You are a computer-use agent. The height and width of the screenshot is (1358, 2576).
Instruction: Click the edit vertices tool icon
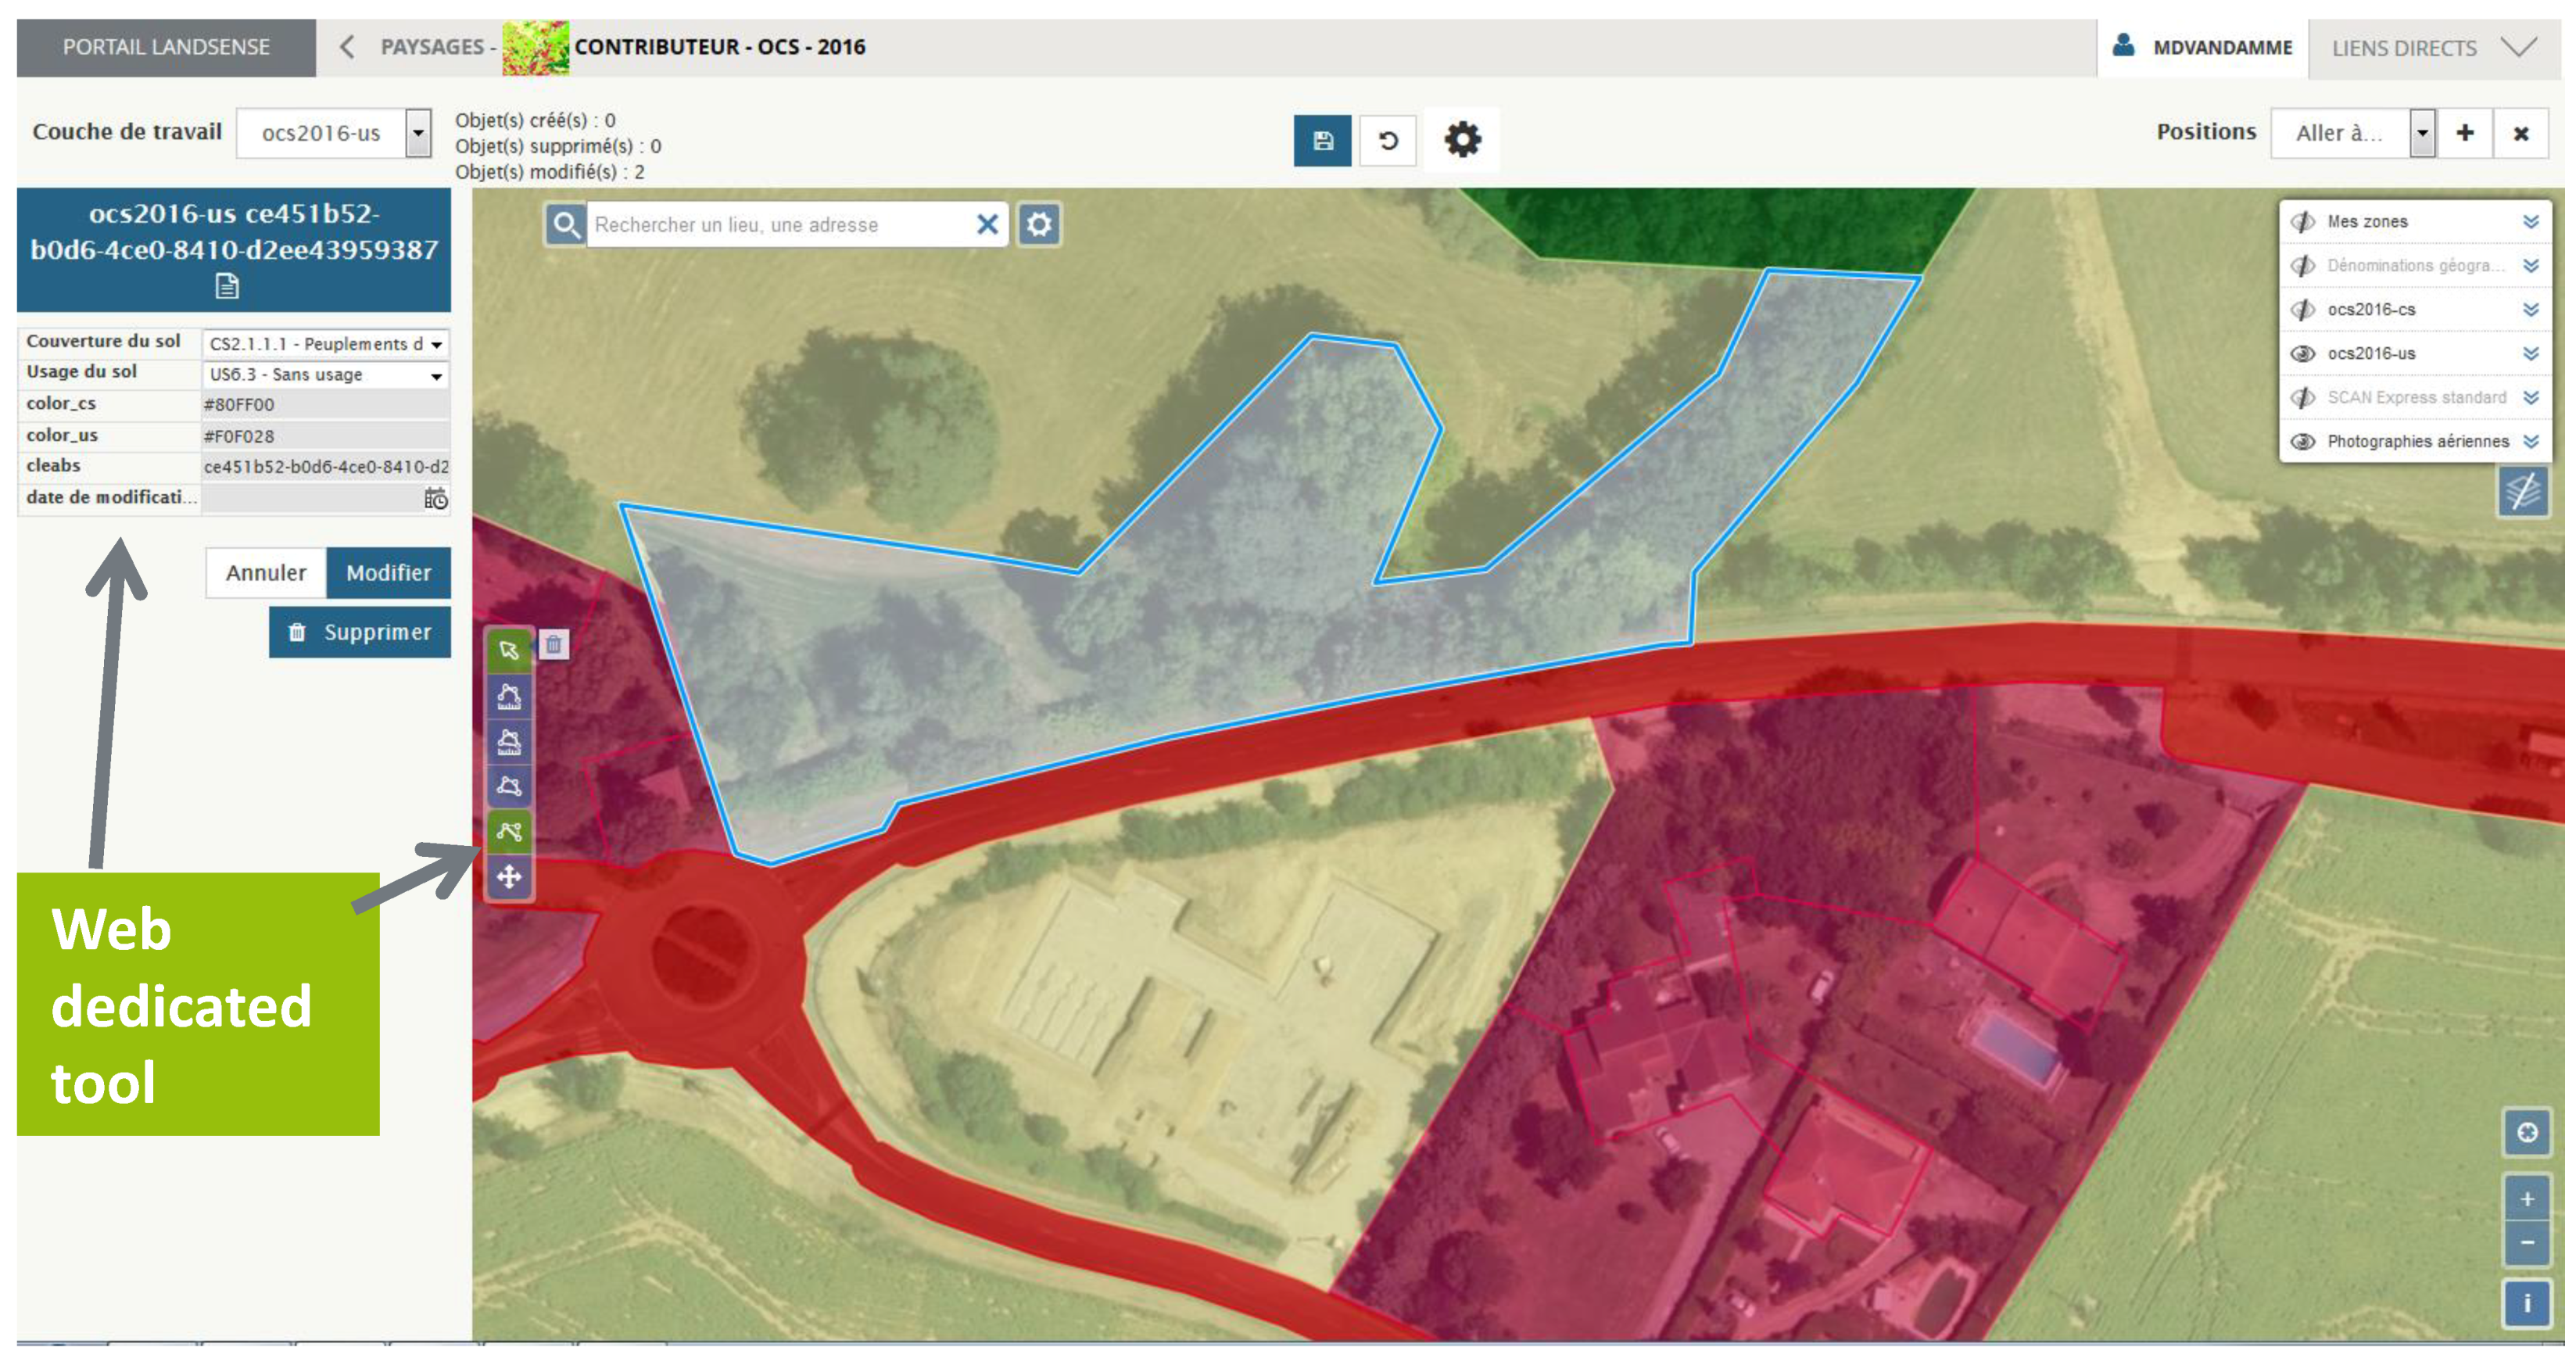click(509, 831)
